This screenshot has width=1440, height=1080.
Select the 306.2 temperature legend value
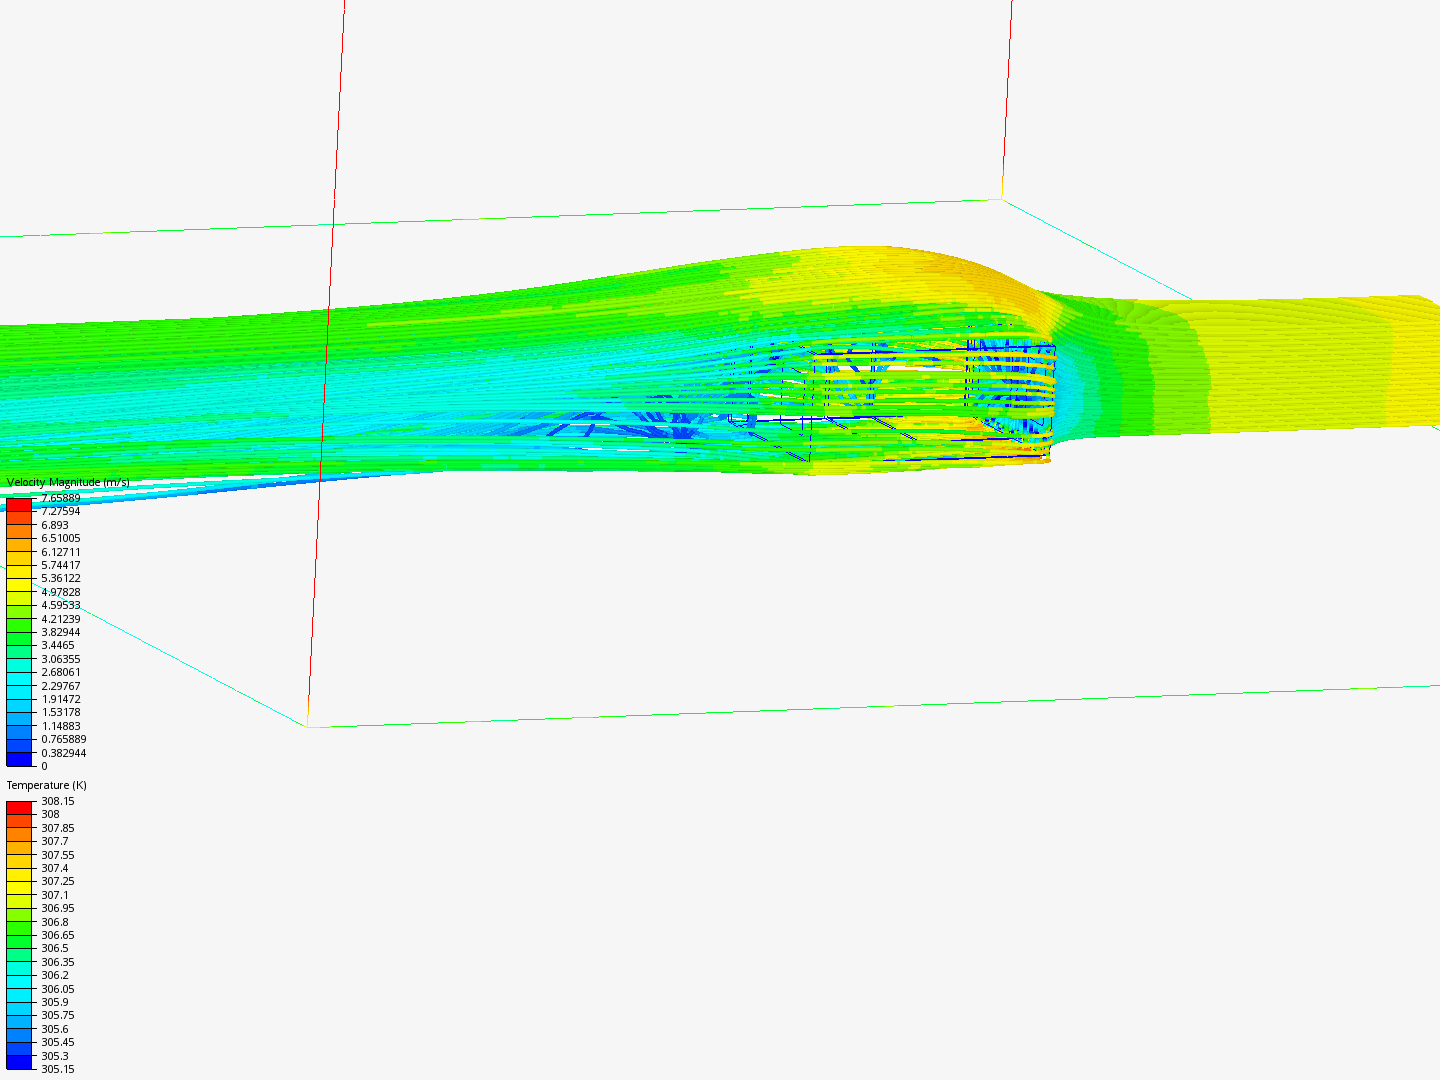pyautogui.click(x=54, y=976)
